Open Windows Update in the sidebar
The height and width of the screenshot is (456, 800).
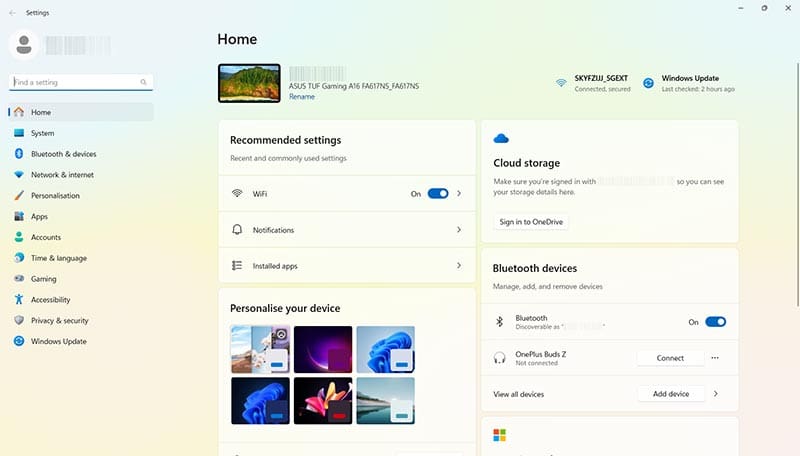81,342
